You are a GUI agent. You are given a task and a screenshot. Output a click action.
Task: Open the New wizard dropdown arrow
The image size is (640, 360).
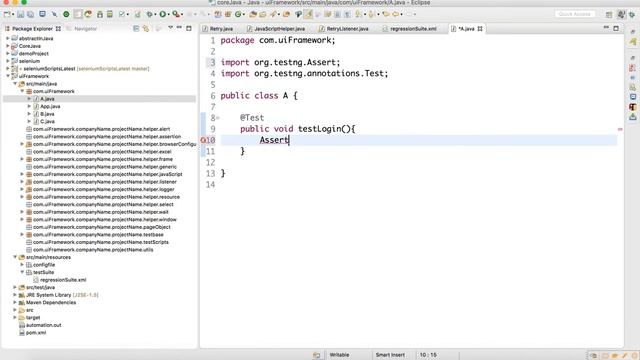point(13,15)
